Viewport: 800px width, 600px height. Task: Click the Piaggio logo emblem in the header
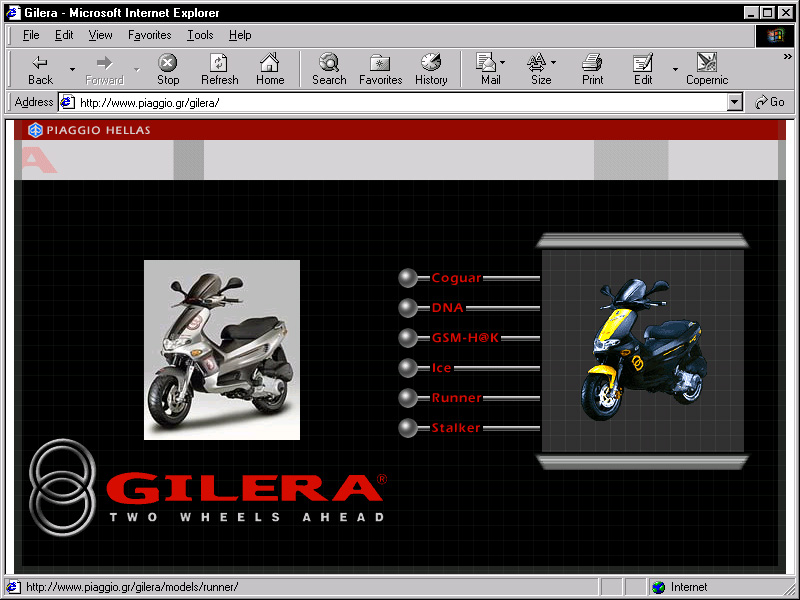[35, 130]
